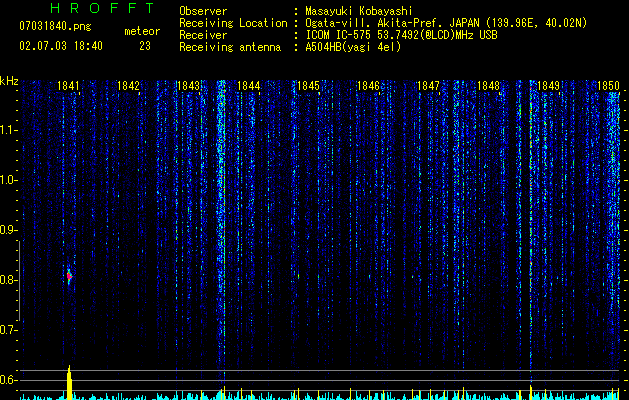629x400 pixels.
Task: Click the Ogata-vill. Akita-Pref. JAPAN location text
Action: 393,23
